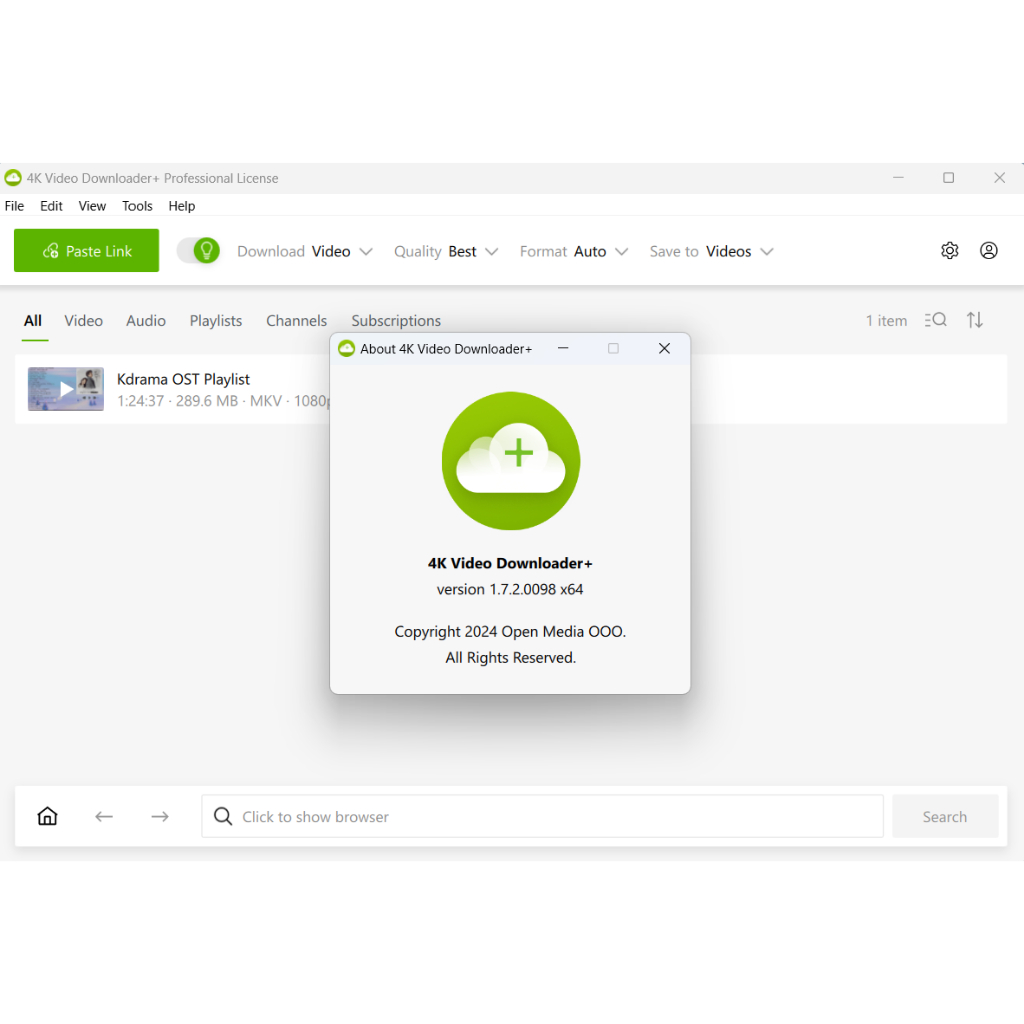Open the Edit menu
Viewport: 1024px width, 1024px height.
pos(51,206)
